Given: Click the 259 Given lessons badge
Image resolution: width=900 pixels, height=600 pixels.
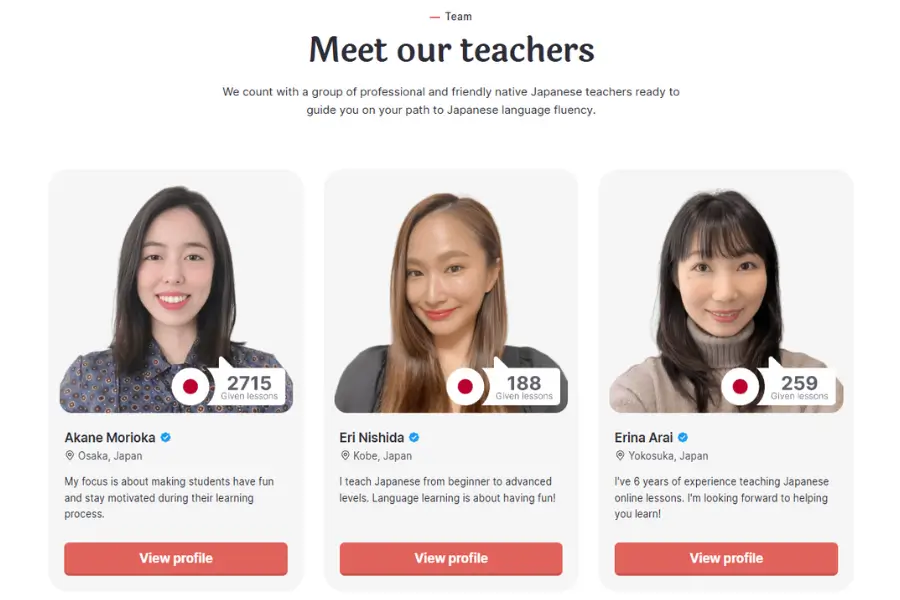Looking at the screenshot, I should pyautogui.click(x=798, y=386).
